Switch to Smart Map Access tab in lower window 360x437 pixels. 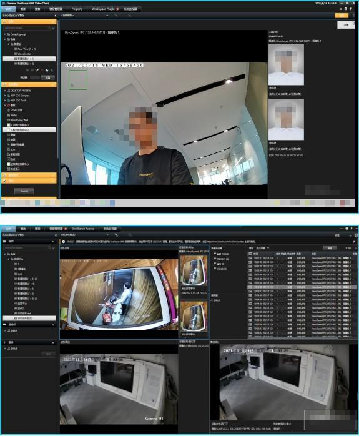pyautogui.click(x=83, y=229)
